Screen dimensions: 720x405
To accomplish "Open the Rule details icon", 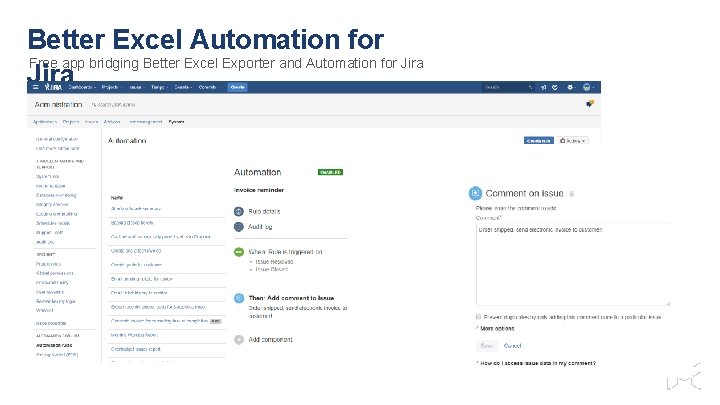I will pyautogui.click(x=239, y=212).
